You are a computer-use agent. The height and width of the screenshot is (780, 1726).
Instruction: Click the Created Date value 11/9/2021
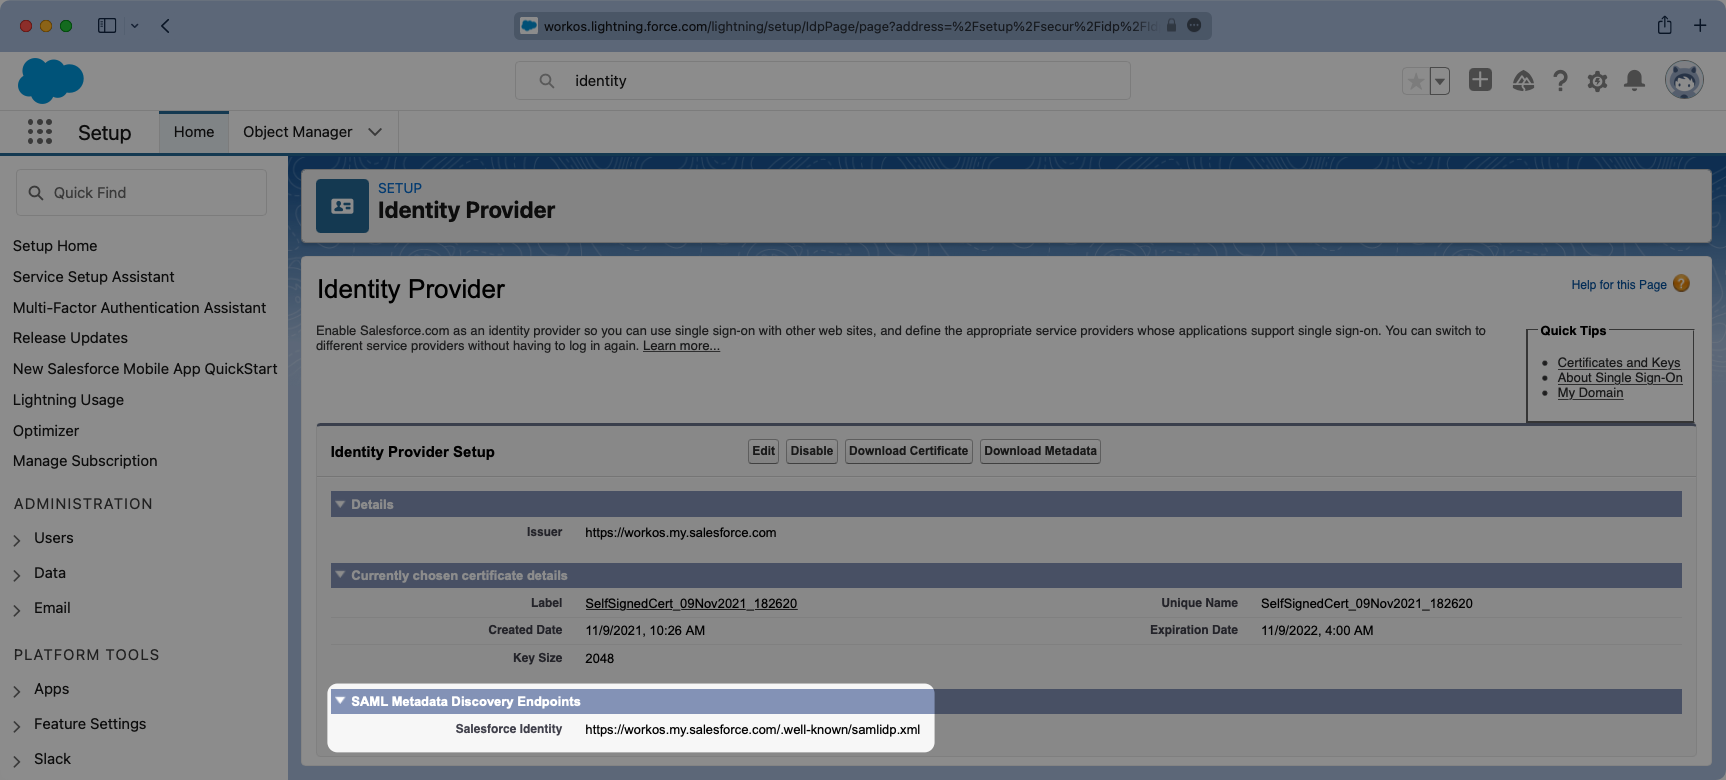click(x=645, y=631)
